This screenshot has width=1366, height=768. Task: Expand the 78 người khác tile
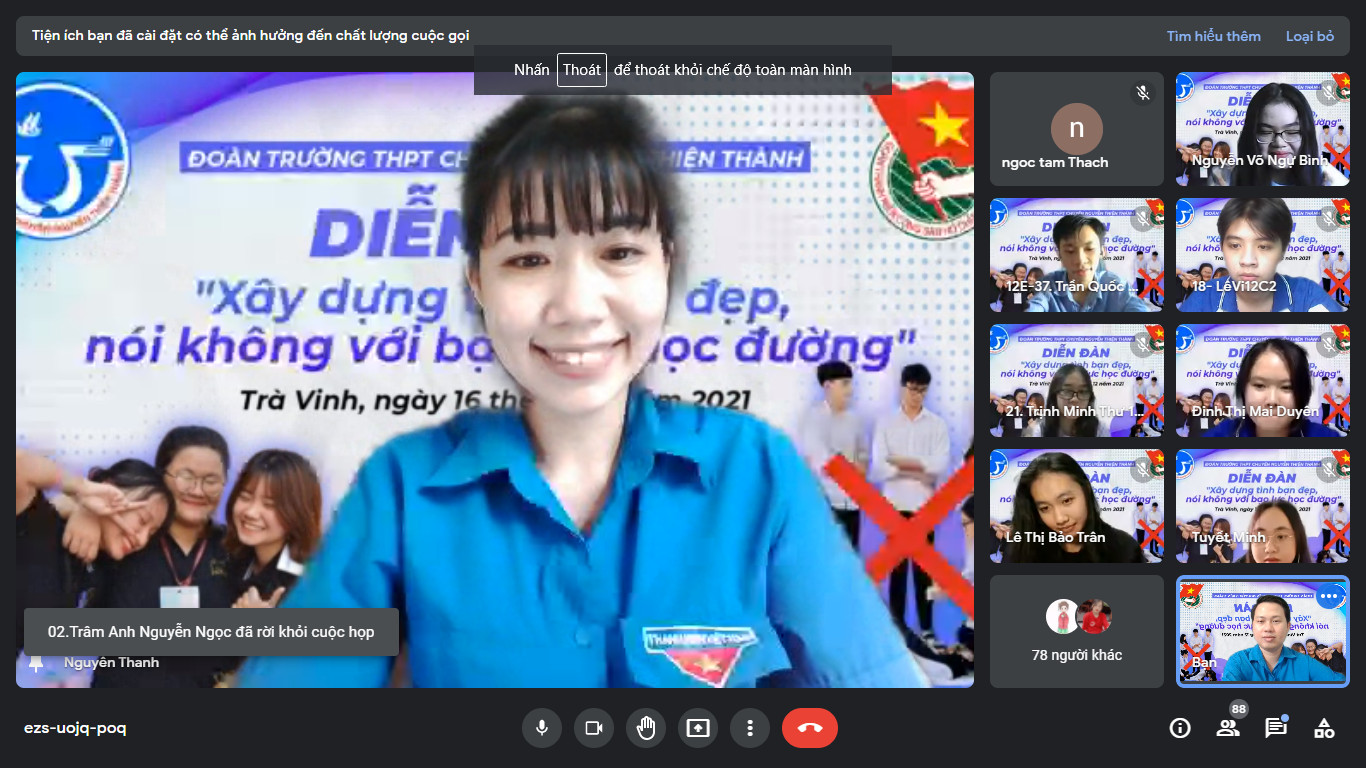pos(1077,631)
